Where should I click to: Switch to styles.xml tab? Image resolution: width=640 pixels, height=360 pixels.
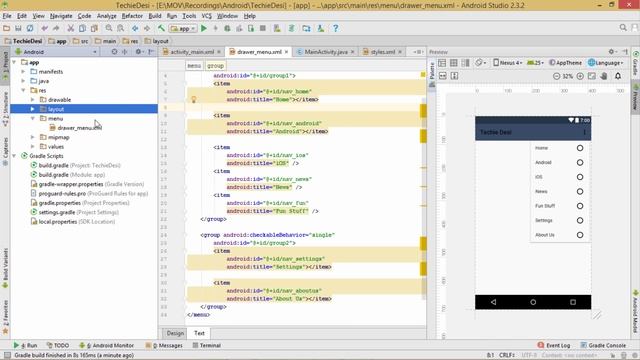click(382, 52)
